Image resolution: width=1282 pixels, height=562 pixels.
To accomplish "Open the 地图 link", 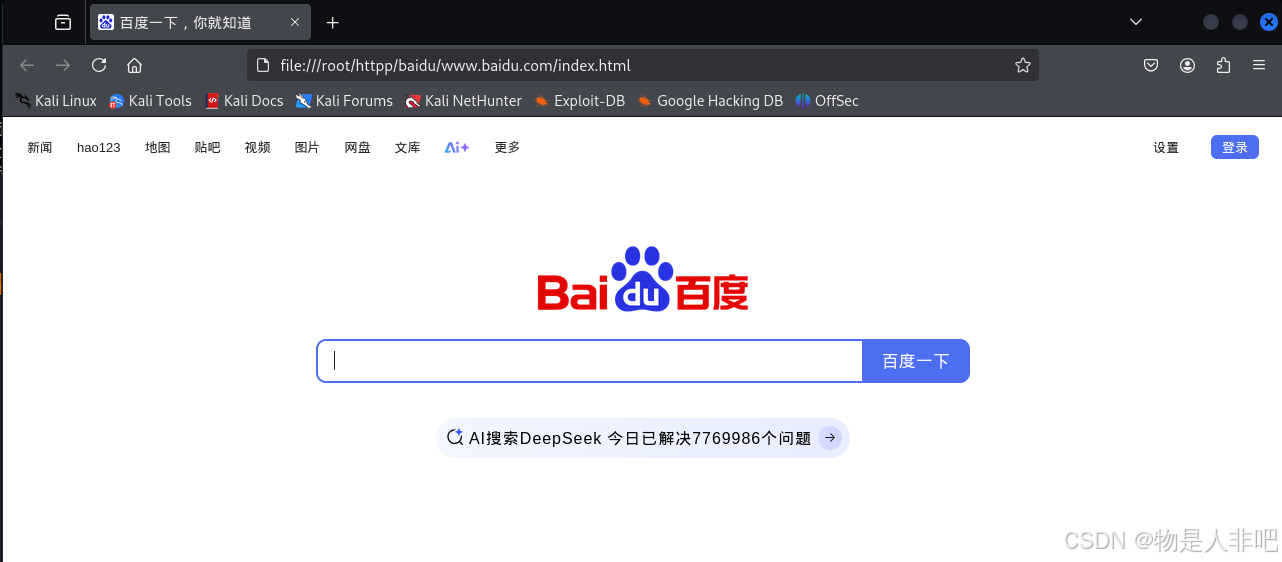I will point(158,147).
